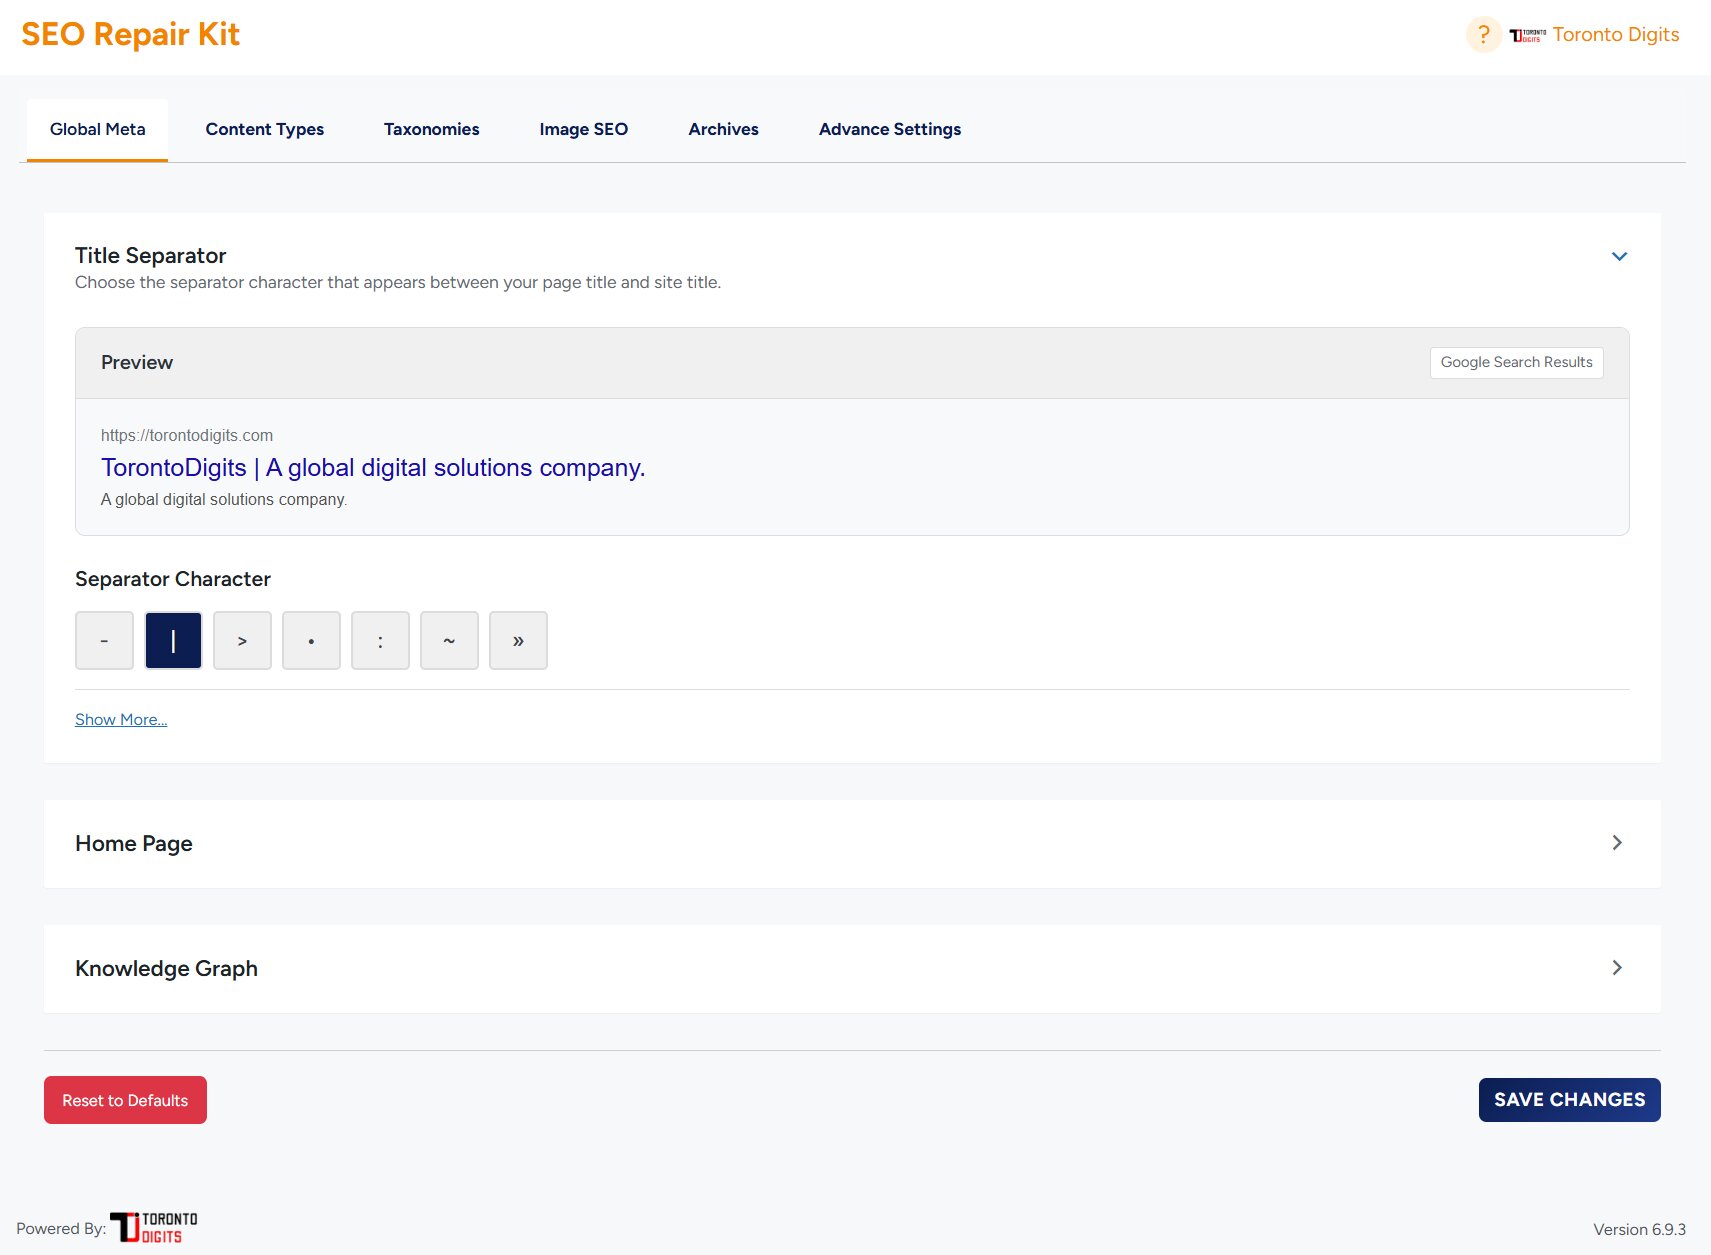This screenshot has height=1255, width=1711.
Task: Click the orange help question mark icon
Action: pos(1483,35)
